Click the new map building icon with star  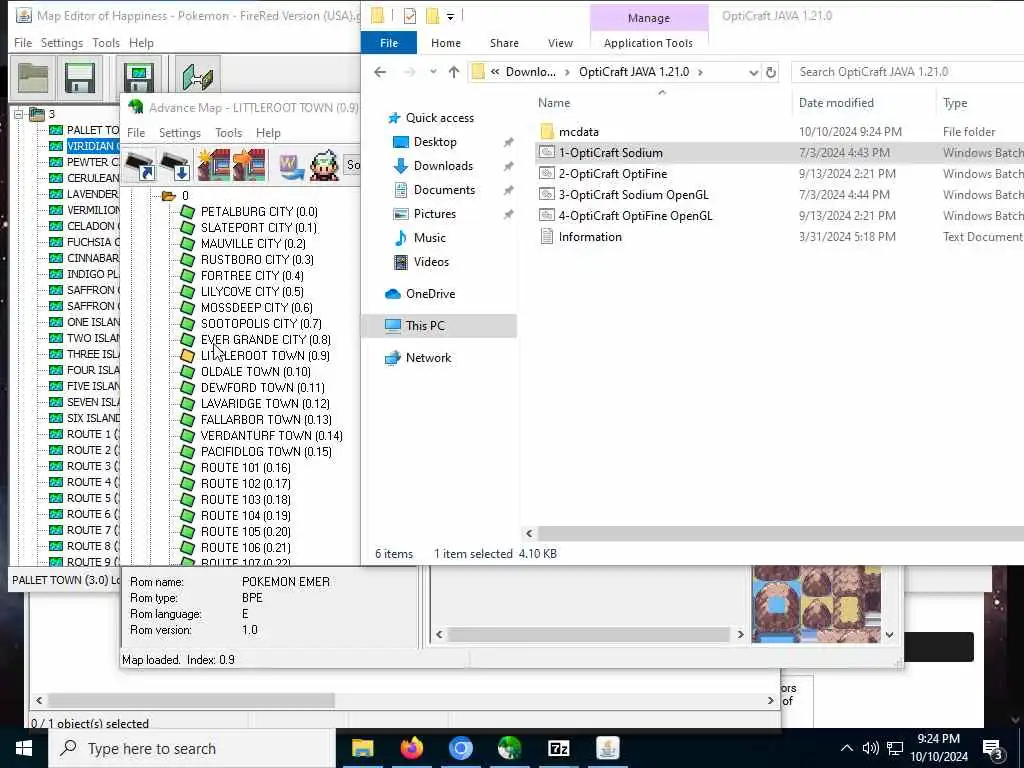click(x=214, y=165)
